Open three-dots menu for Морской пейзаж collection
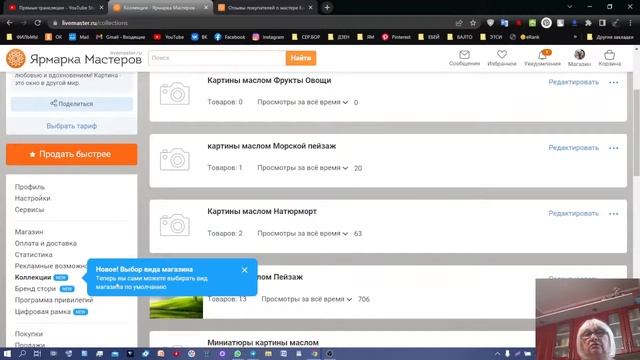Screen dimensions: 640x360 (613, 148)
